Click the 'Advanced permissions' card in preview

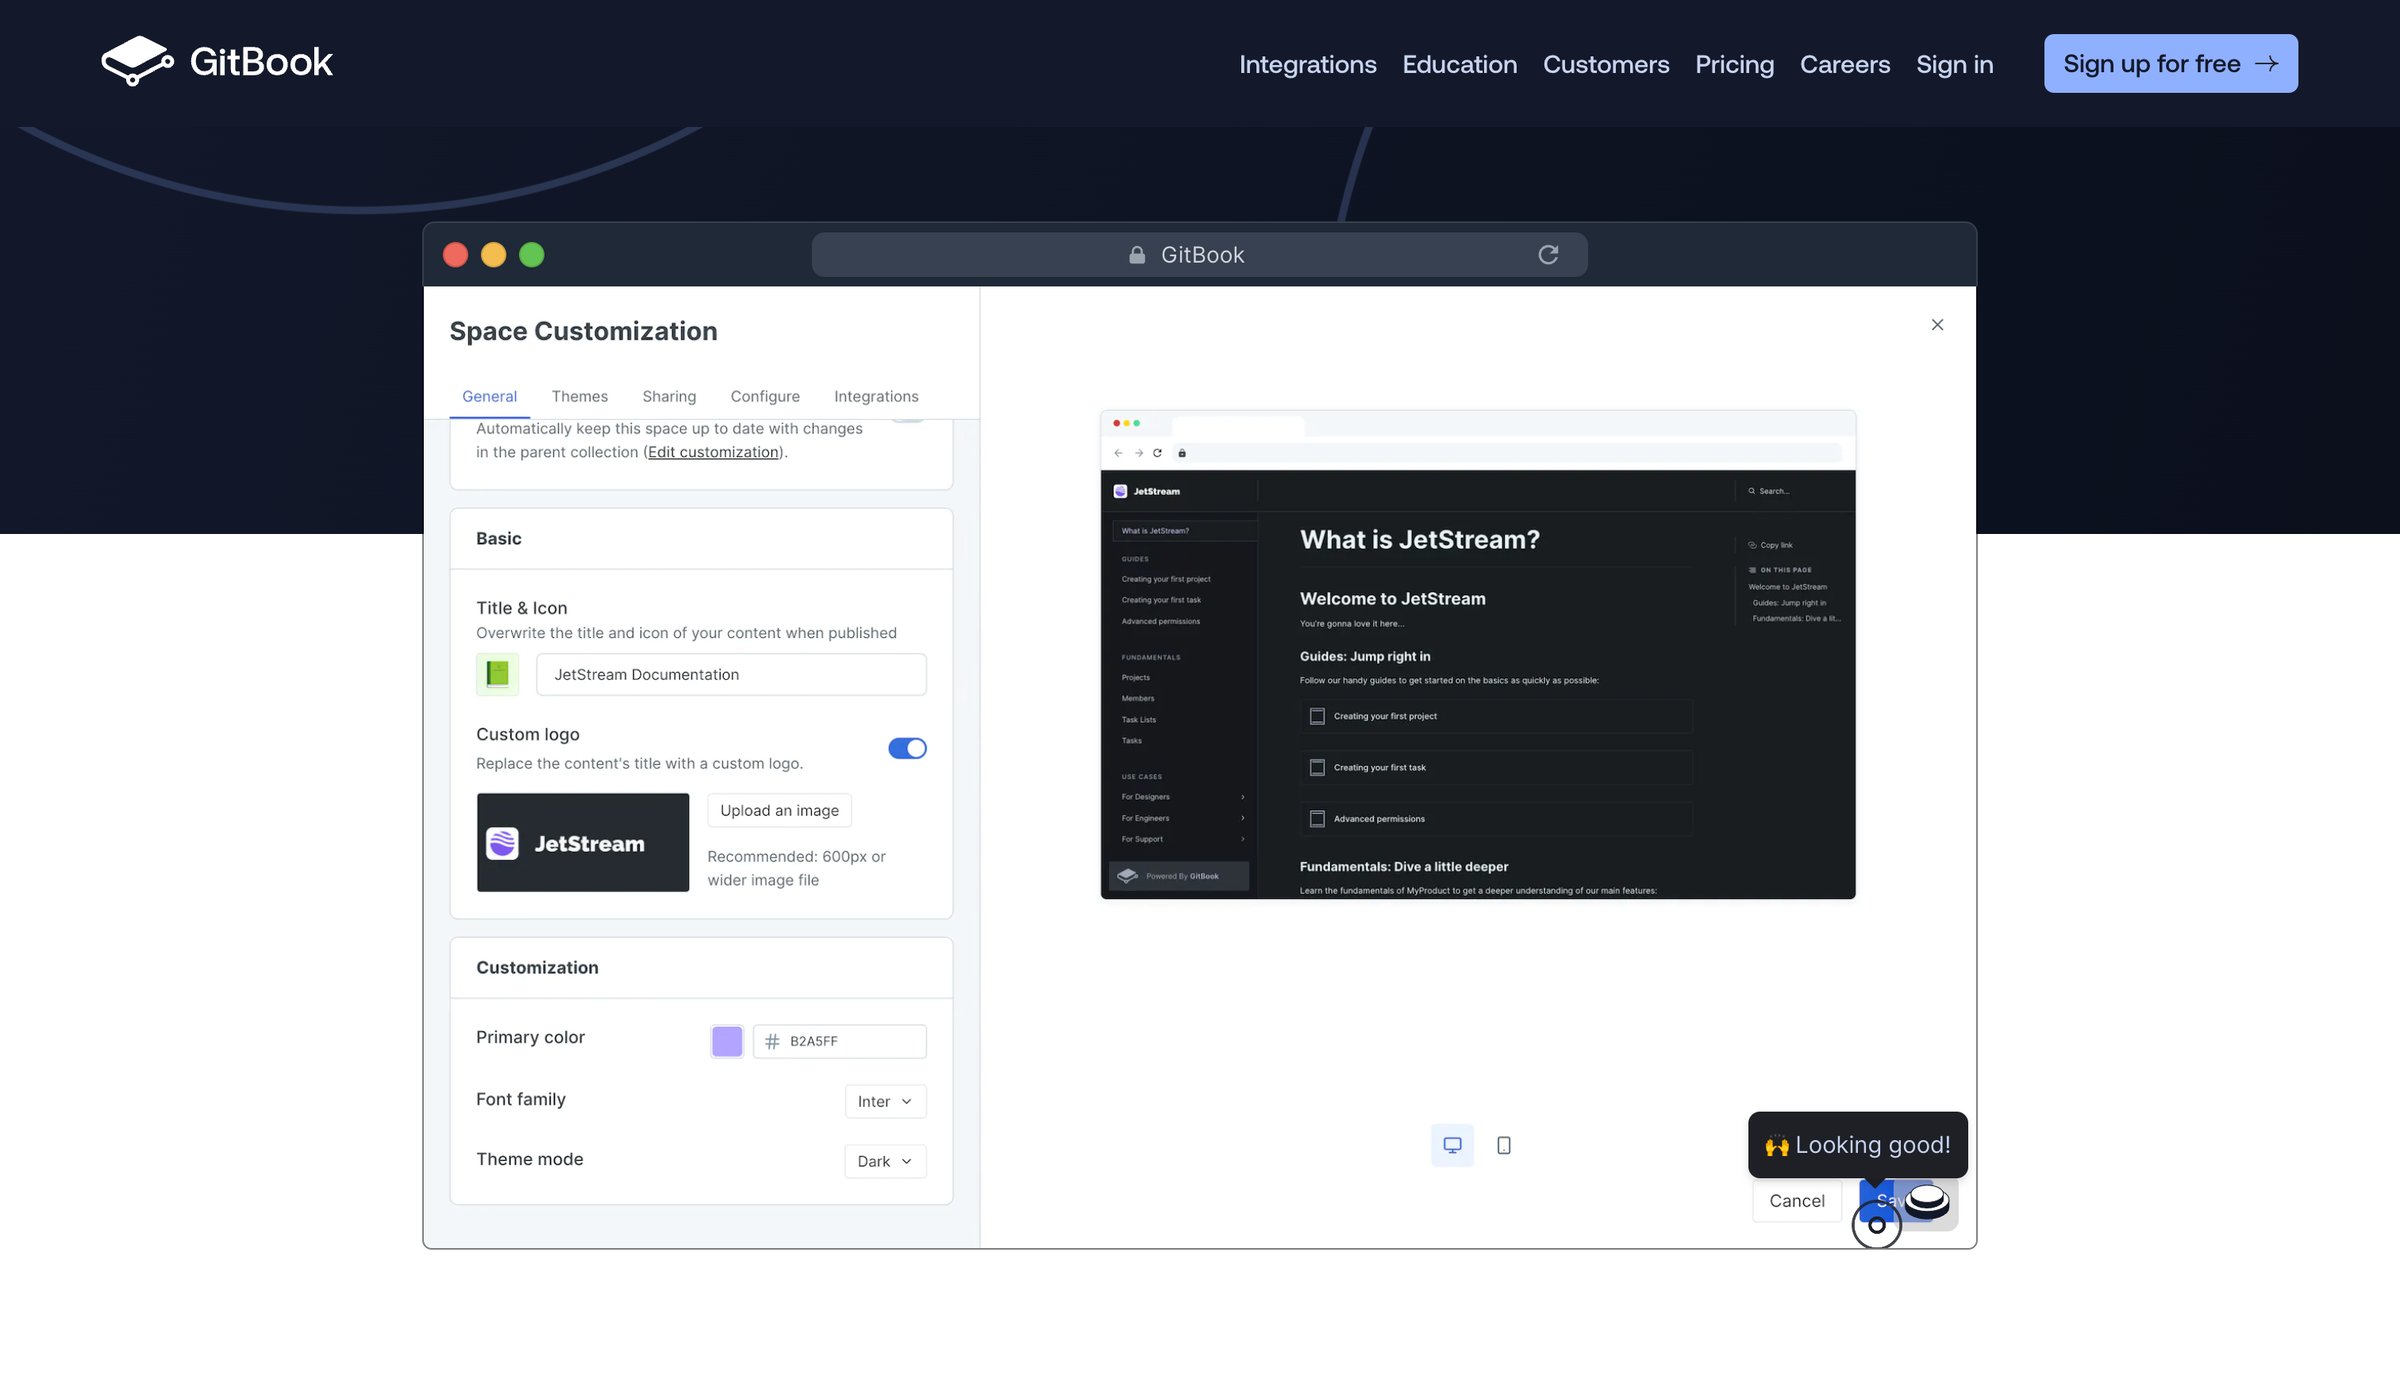[x=1496, y=819]
